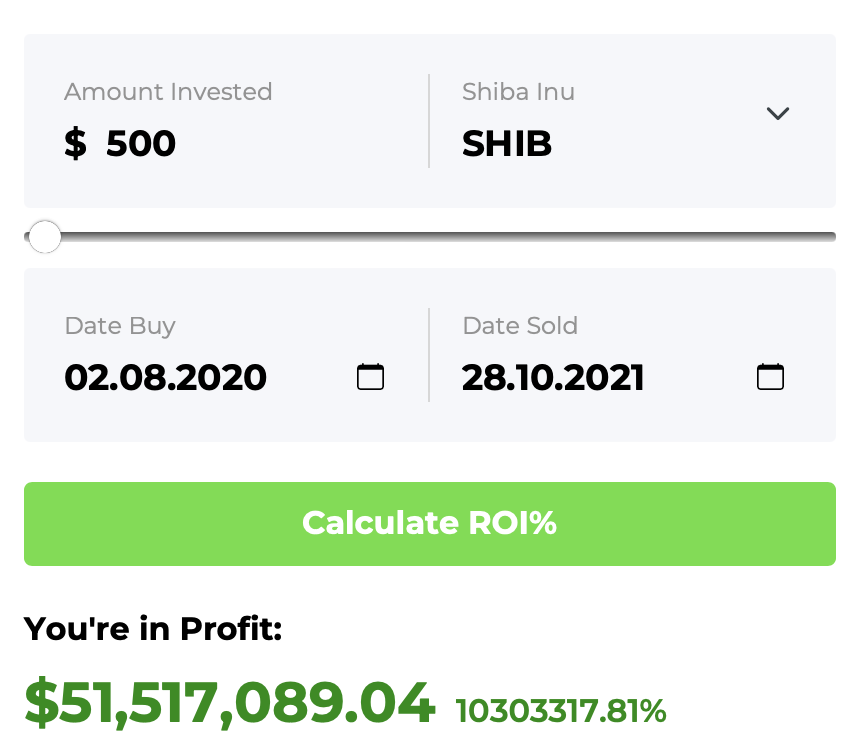Image resolution: width=864 pixels, height=754 pixels.
Task: Click the Shiba Inu label
Action: (518, 91)
